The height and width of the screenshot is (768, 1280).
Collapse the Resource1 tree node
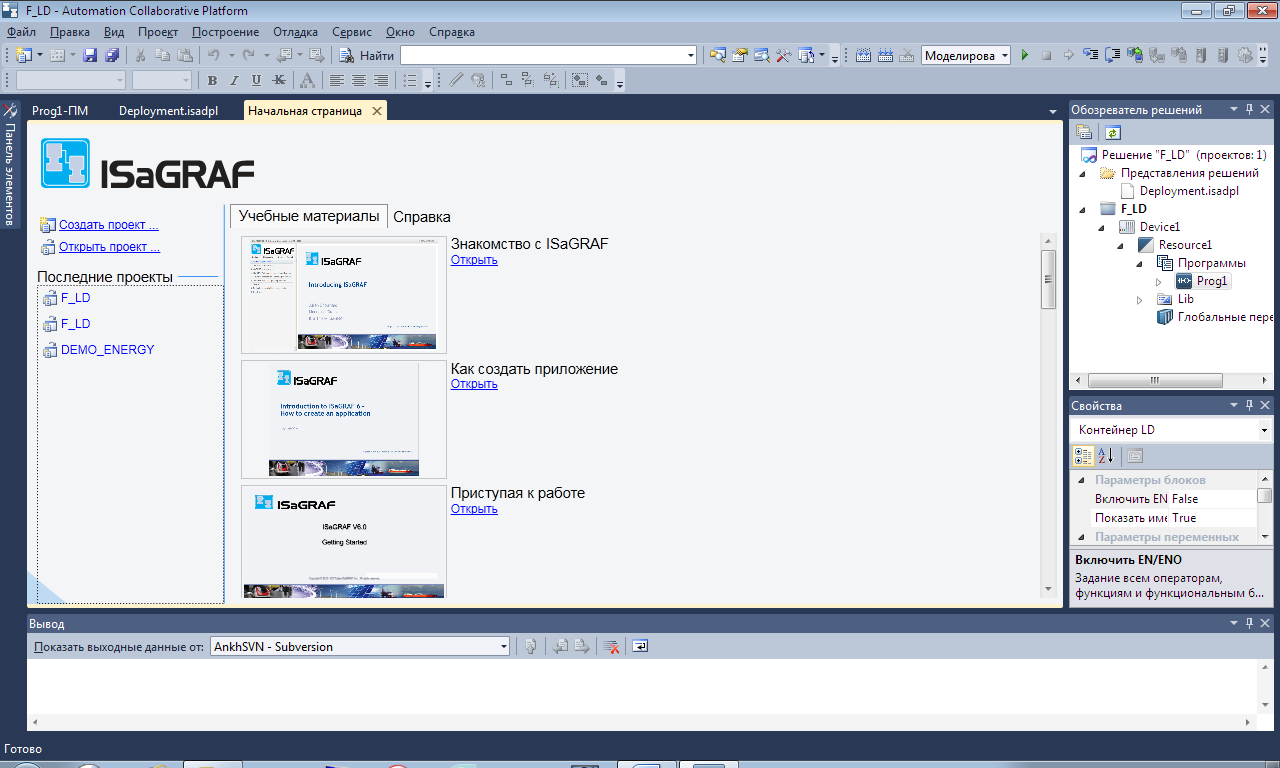click(1121, 245)
